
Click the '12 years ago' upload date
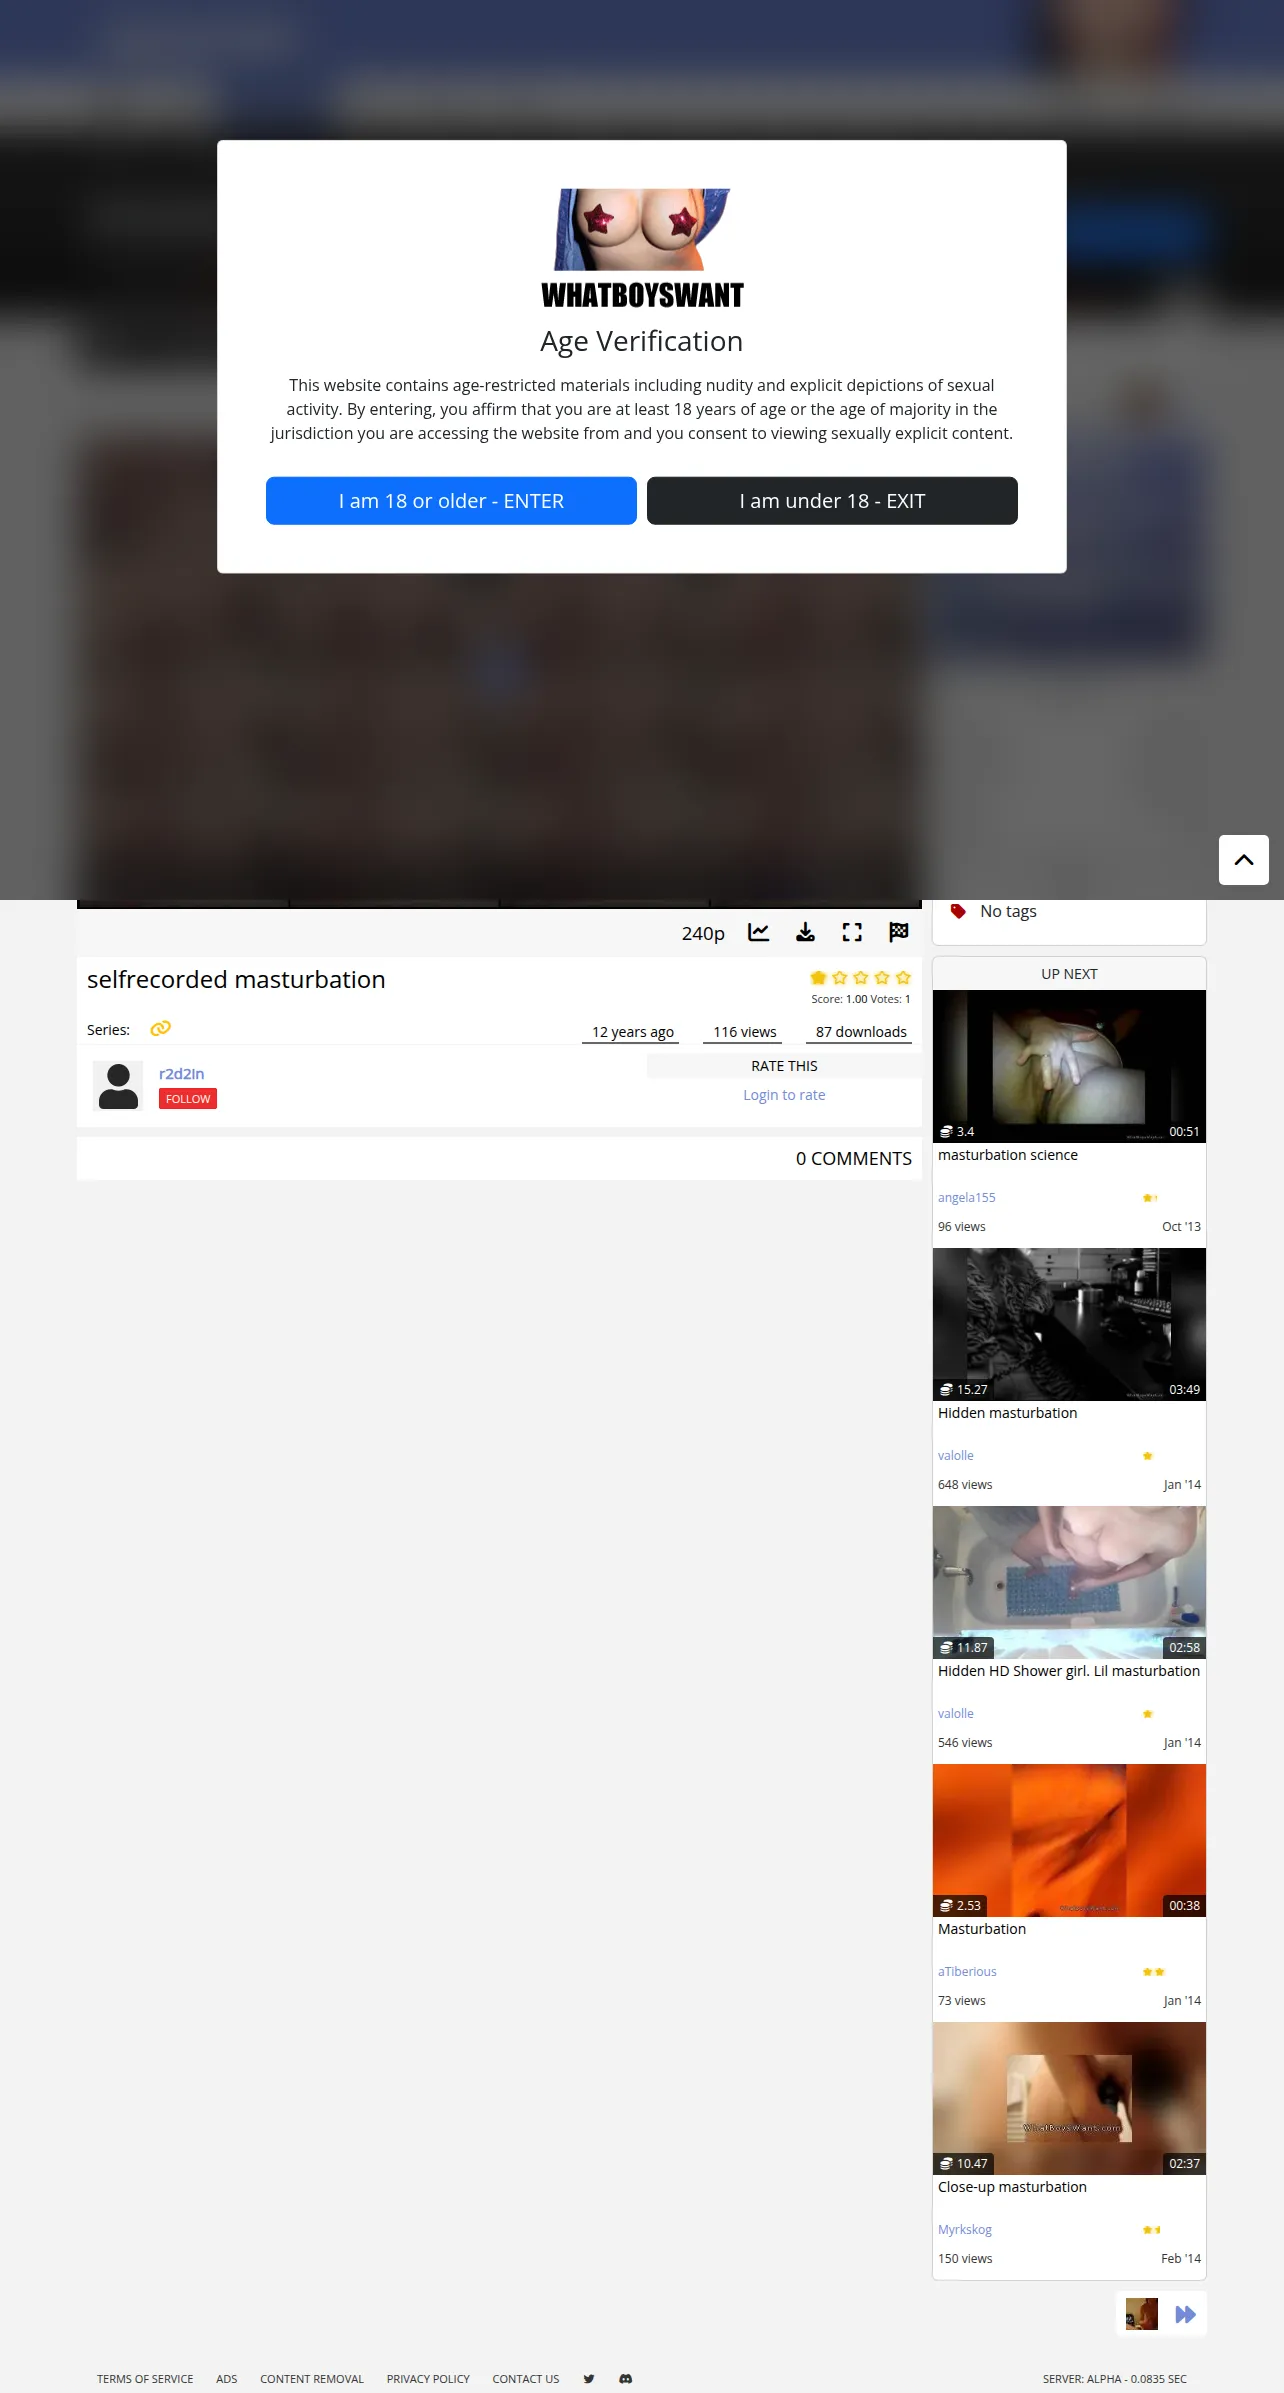point(632,1032)
